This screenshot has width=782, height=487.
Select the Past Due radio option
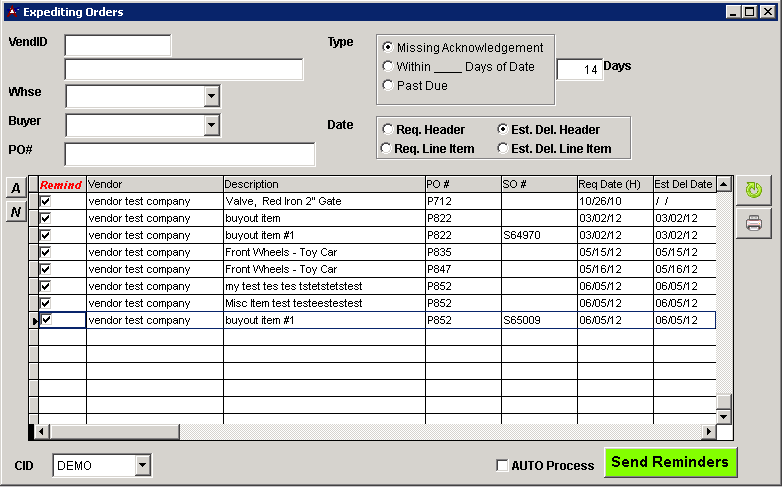click(x=388, y=86)
